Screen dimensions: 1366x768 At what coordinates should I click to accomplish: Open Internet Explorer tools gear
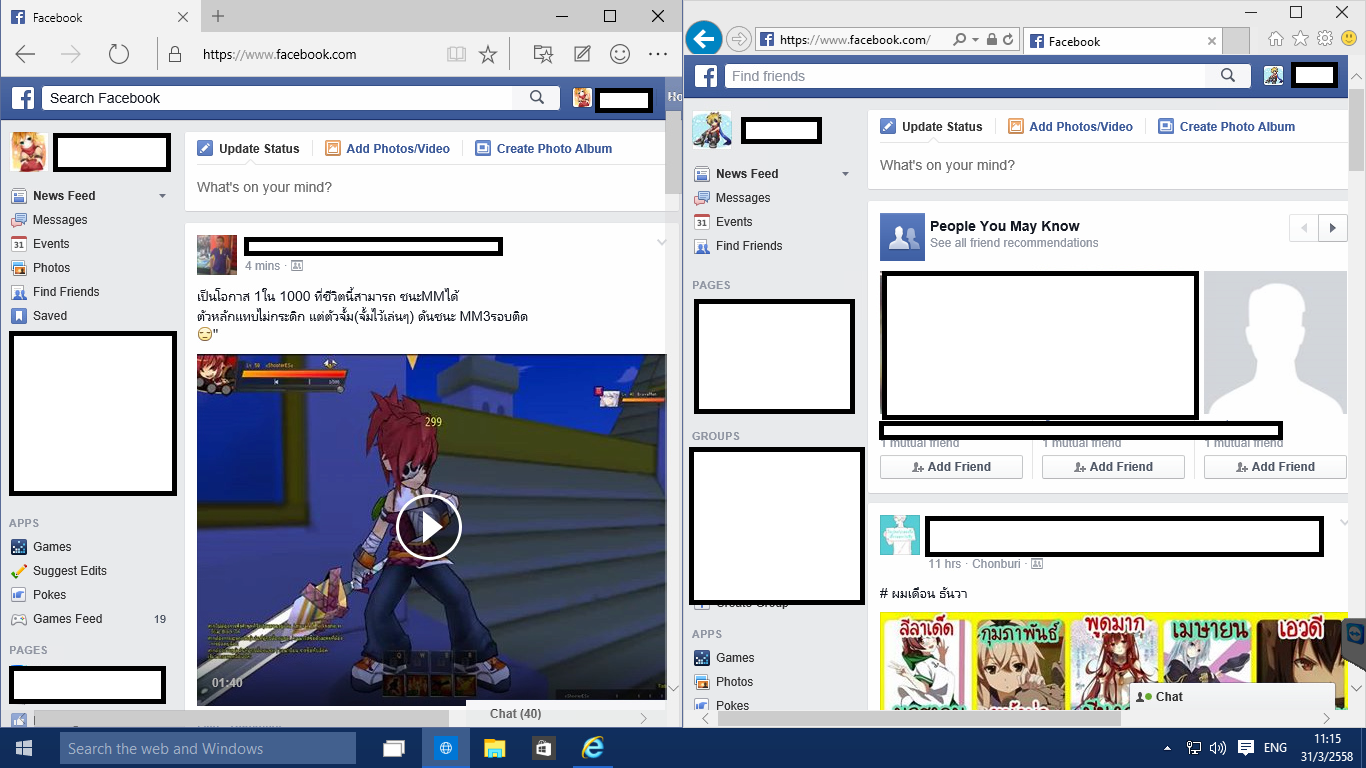tap(1325, 38)
